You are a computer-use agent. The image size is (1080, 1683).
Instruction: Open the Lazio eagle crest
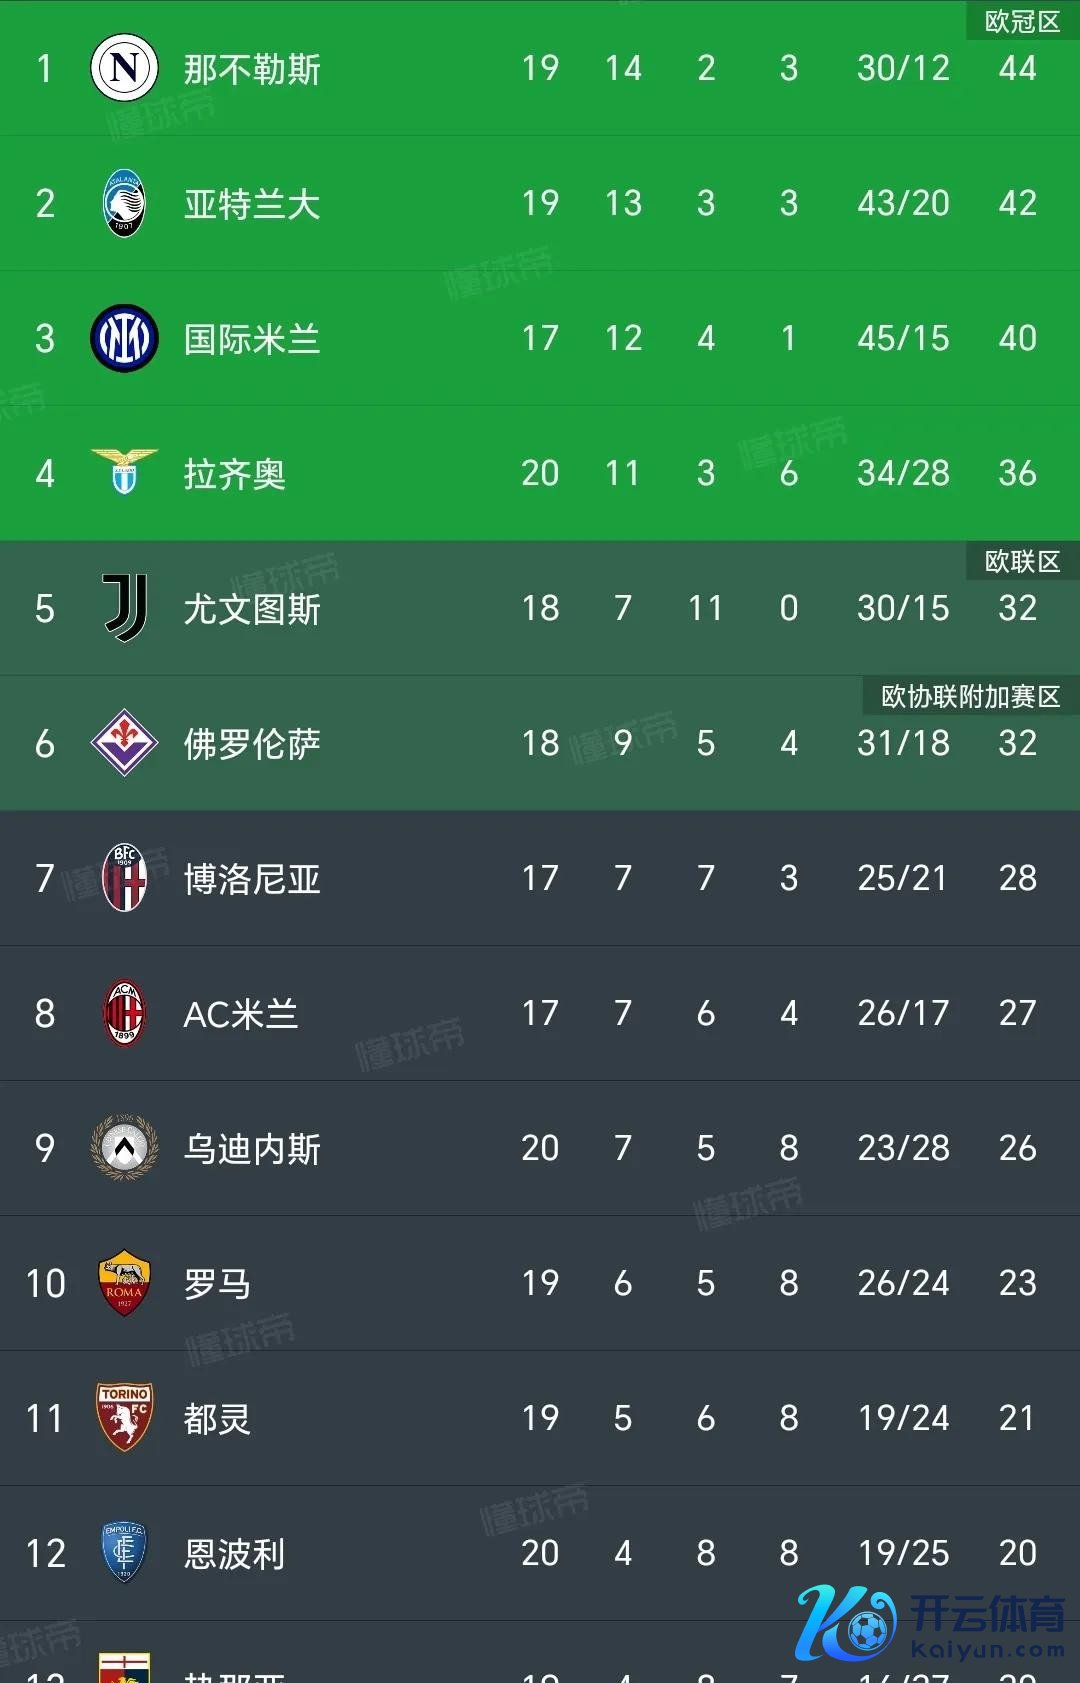(x=124, y=472)
